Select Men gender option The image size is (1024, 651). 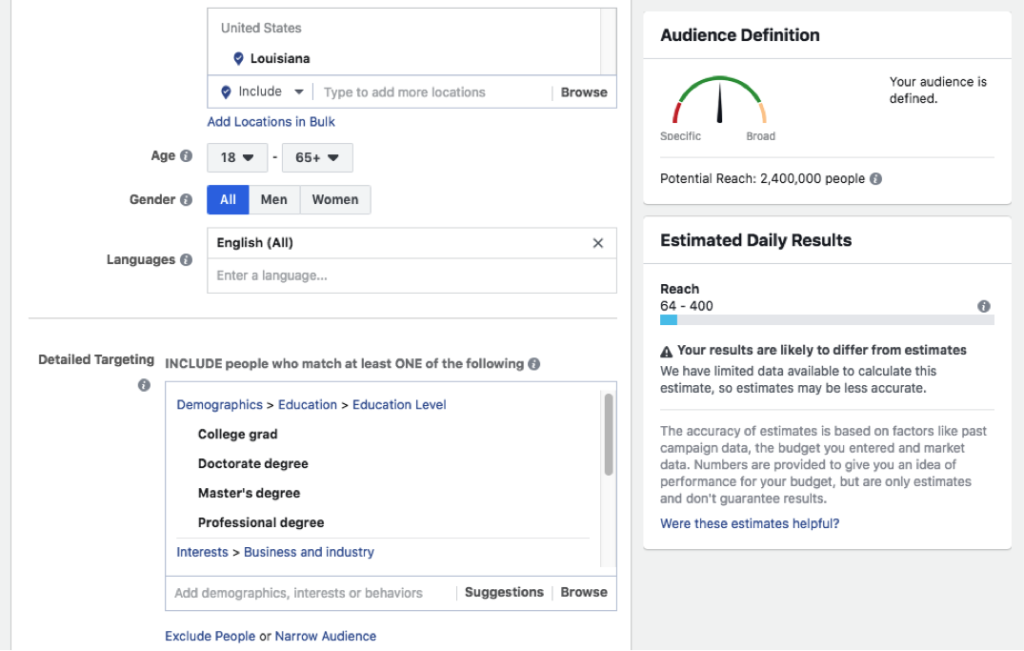(274, 200)
